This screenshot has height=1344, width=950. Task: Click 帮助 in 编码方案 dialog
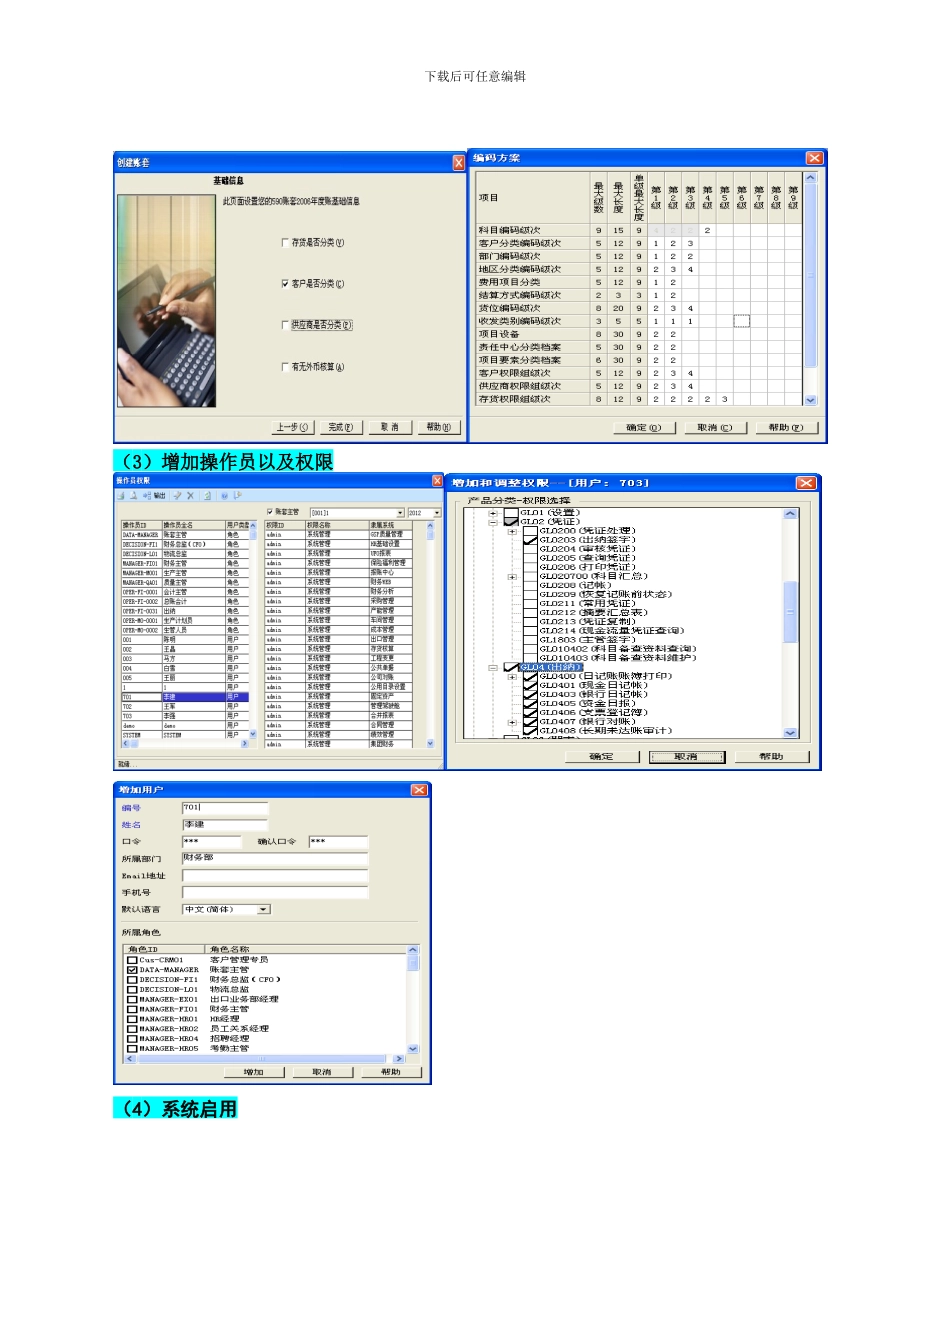[786, 428]
